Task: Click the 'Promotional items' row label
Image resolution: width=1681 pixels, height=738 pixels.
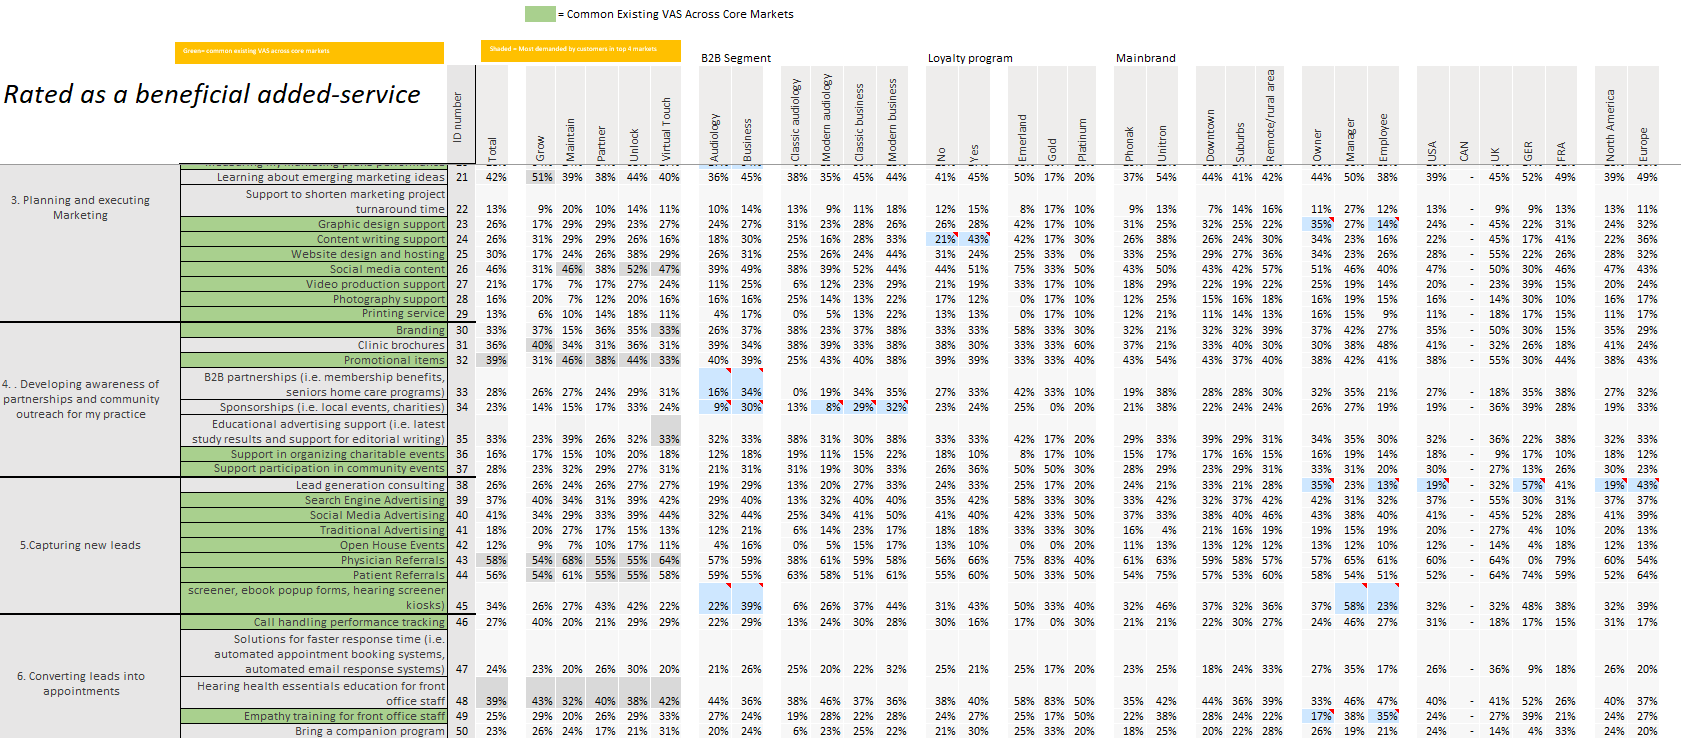Action: click(x=394, y=360)
